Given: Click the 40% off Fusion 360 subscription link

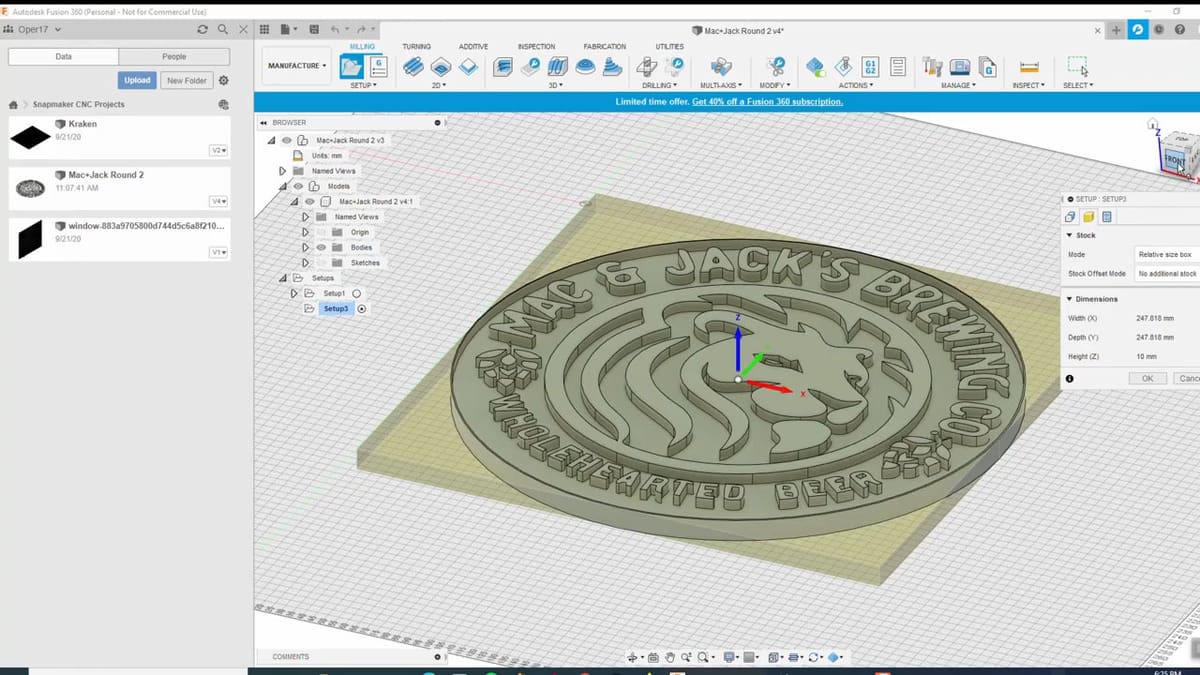Looking at the screenshot, I should pos(767,101).
